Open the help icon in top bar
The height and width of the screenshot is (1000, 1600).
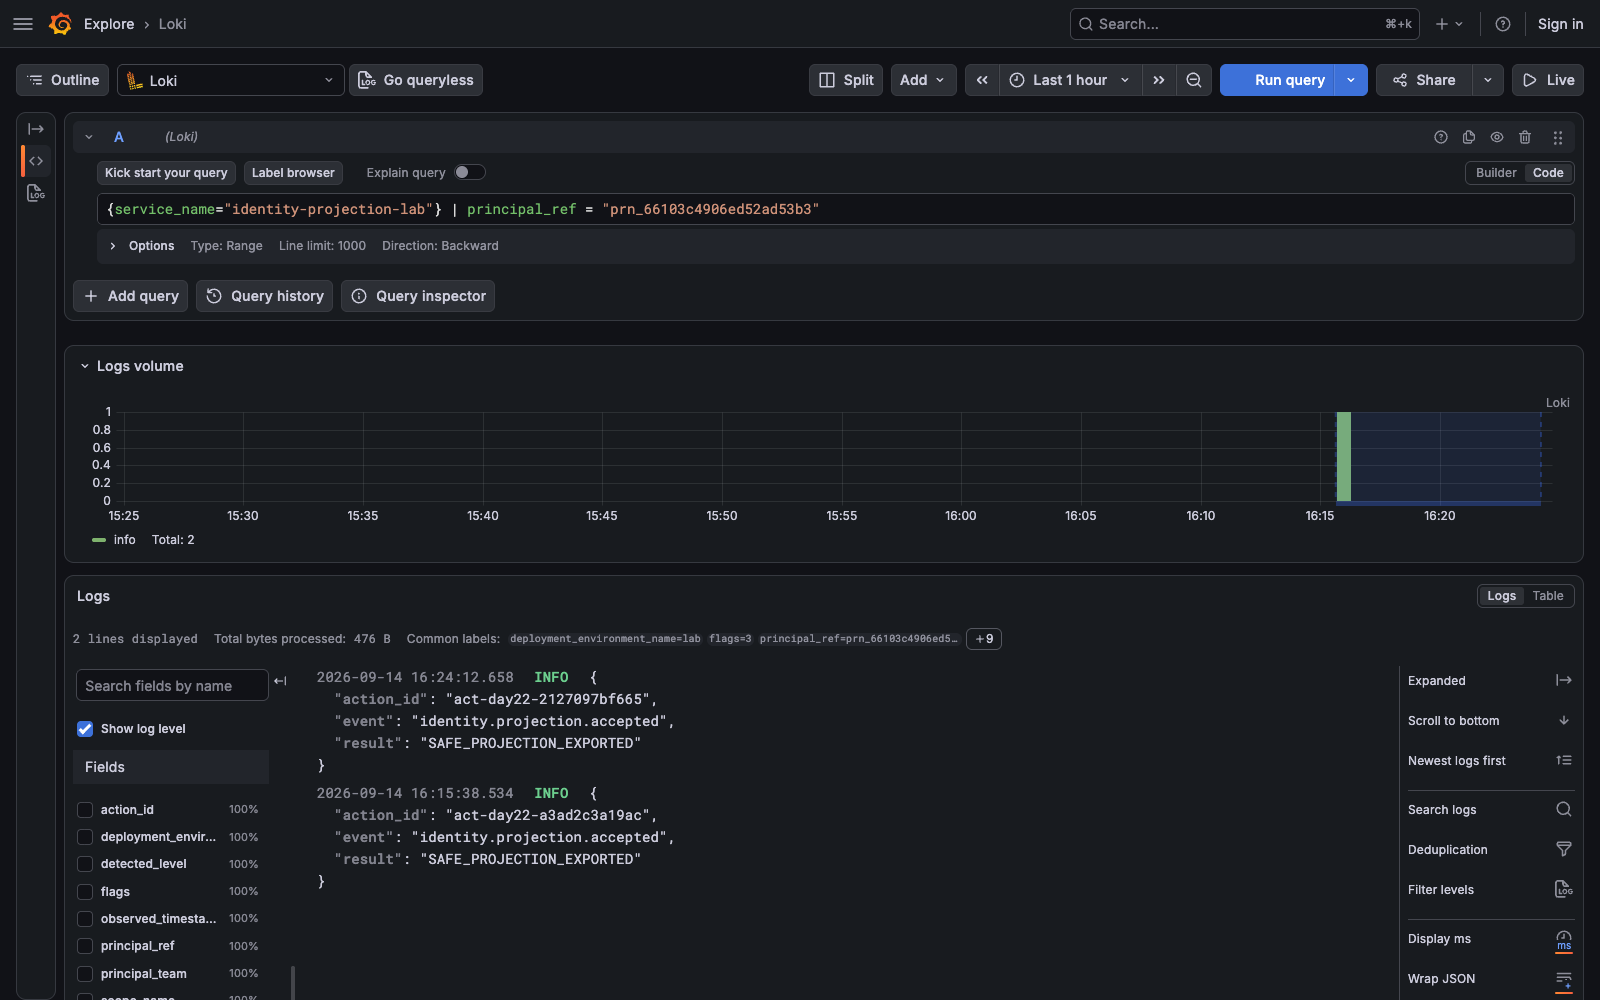pyautogui.click(x=1503, y=24)
